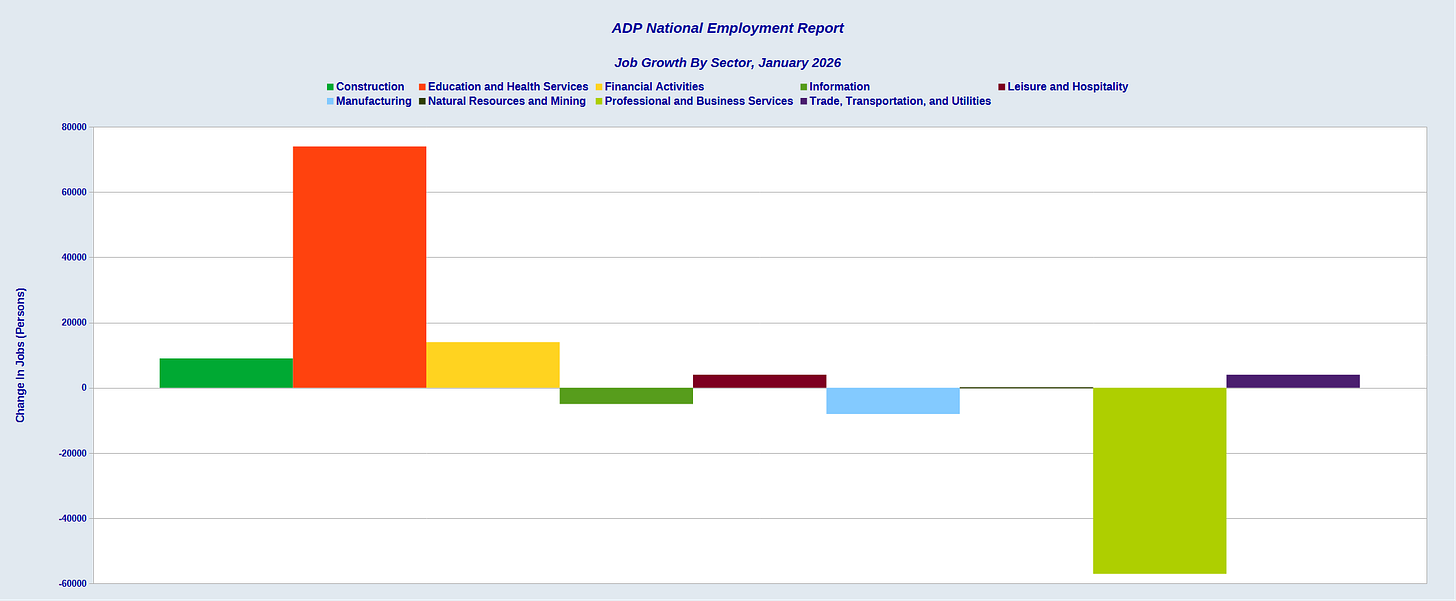Click the Trade, Transportation, and Utilities legend swatch
This screenshot has height=601, width=1456.
tap(803, 101)
